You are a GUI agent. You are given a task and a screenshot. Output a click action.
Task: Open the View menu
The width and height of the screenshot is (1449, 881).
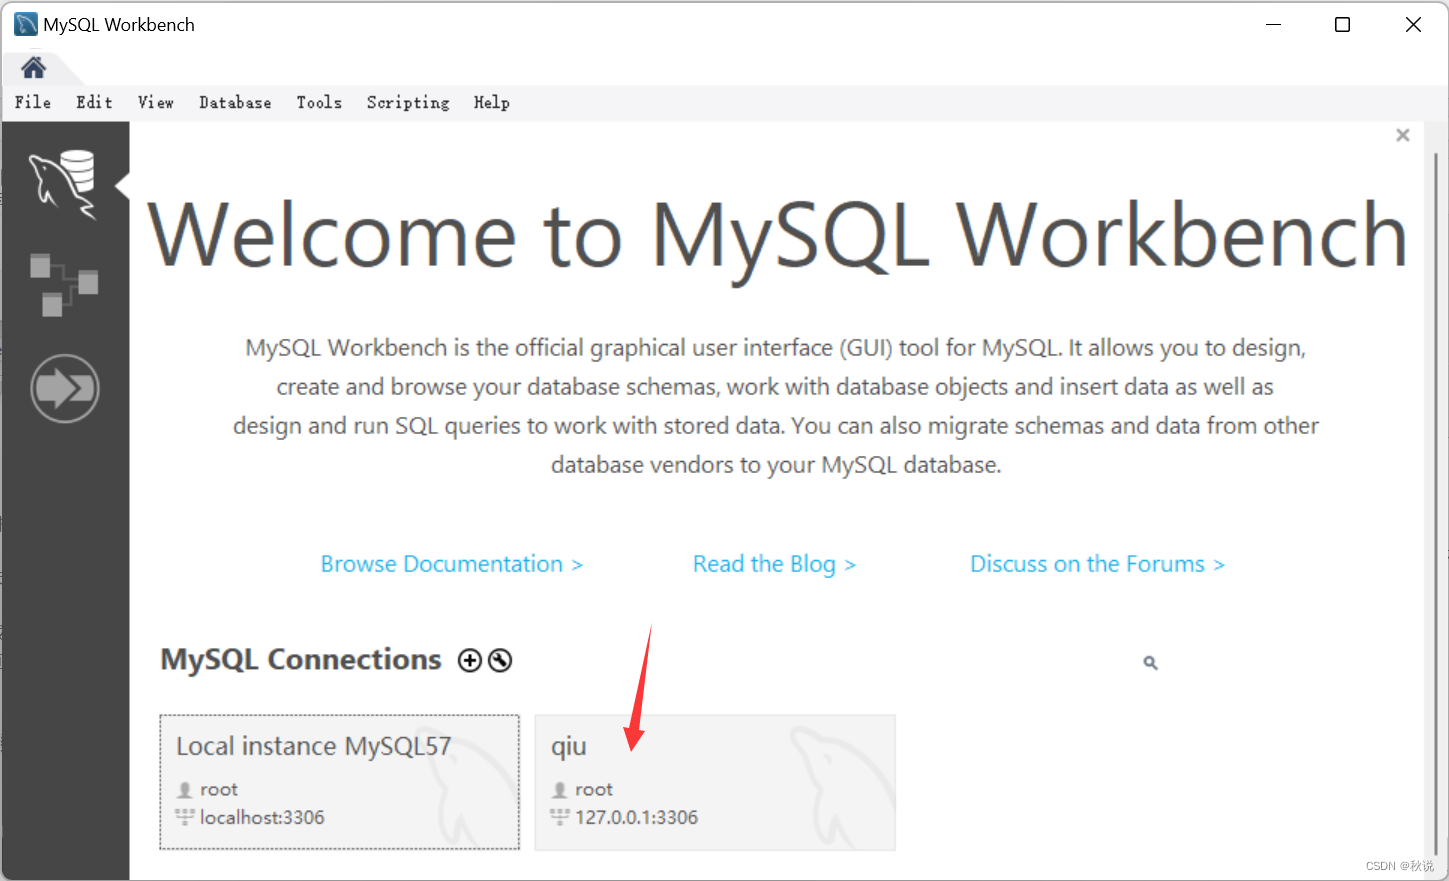(156, 102)
